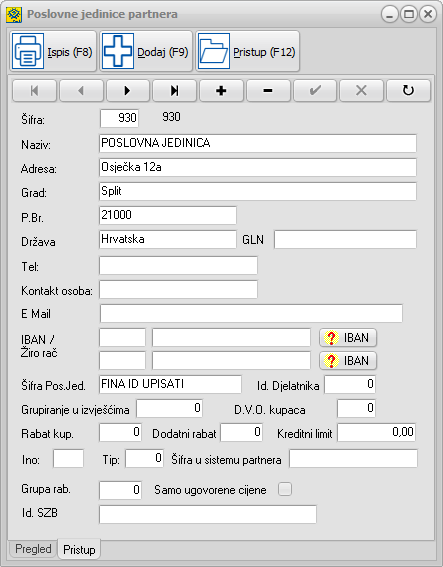Image resolution: width=443 pixels, height=567 pixels.
Task: Click the first IBAN check button
Action: pos(348,338)
